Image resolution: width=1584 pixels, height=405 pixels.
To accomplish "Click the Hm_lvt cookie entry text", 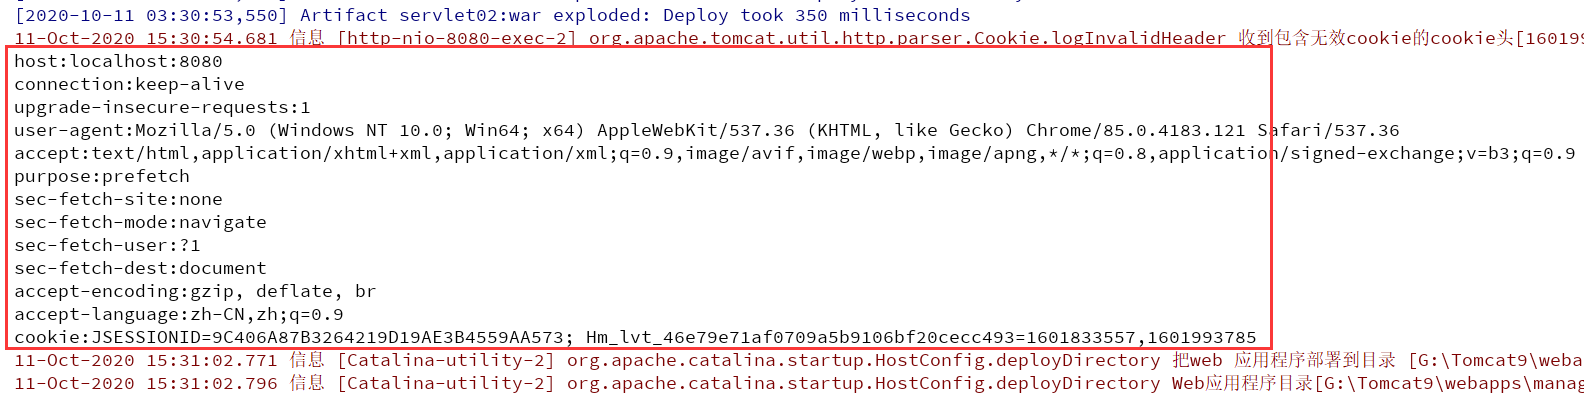I will [921, 337].
